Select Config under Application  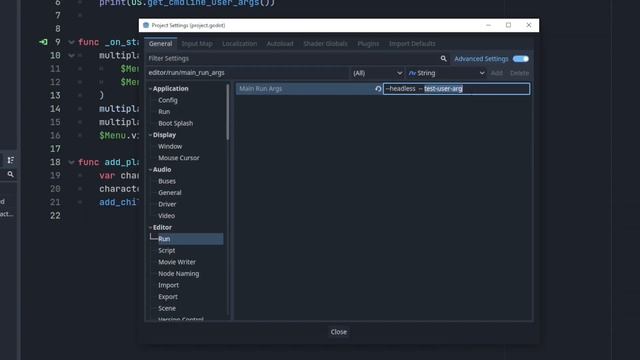coord(168,100)
